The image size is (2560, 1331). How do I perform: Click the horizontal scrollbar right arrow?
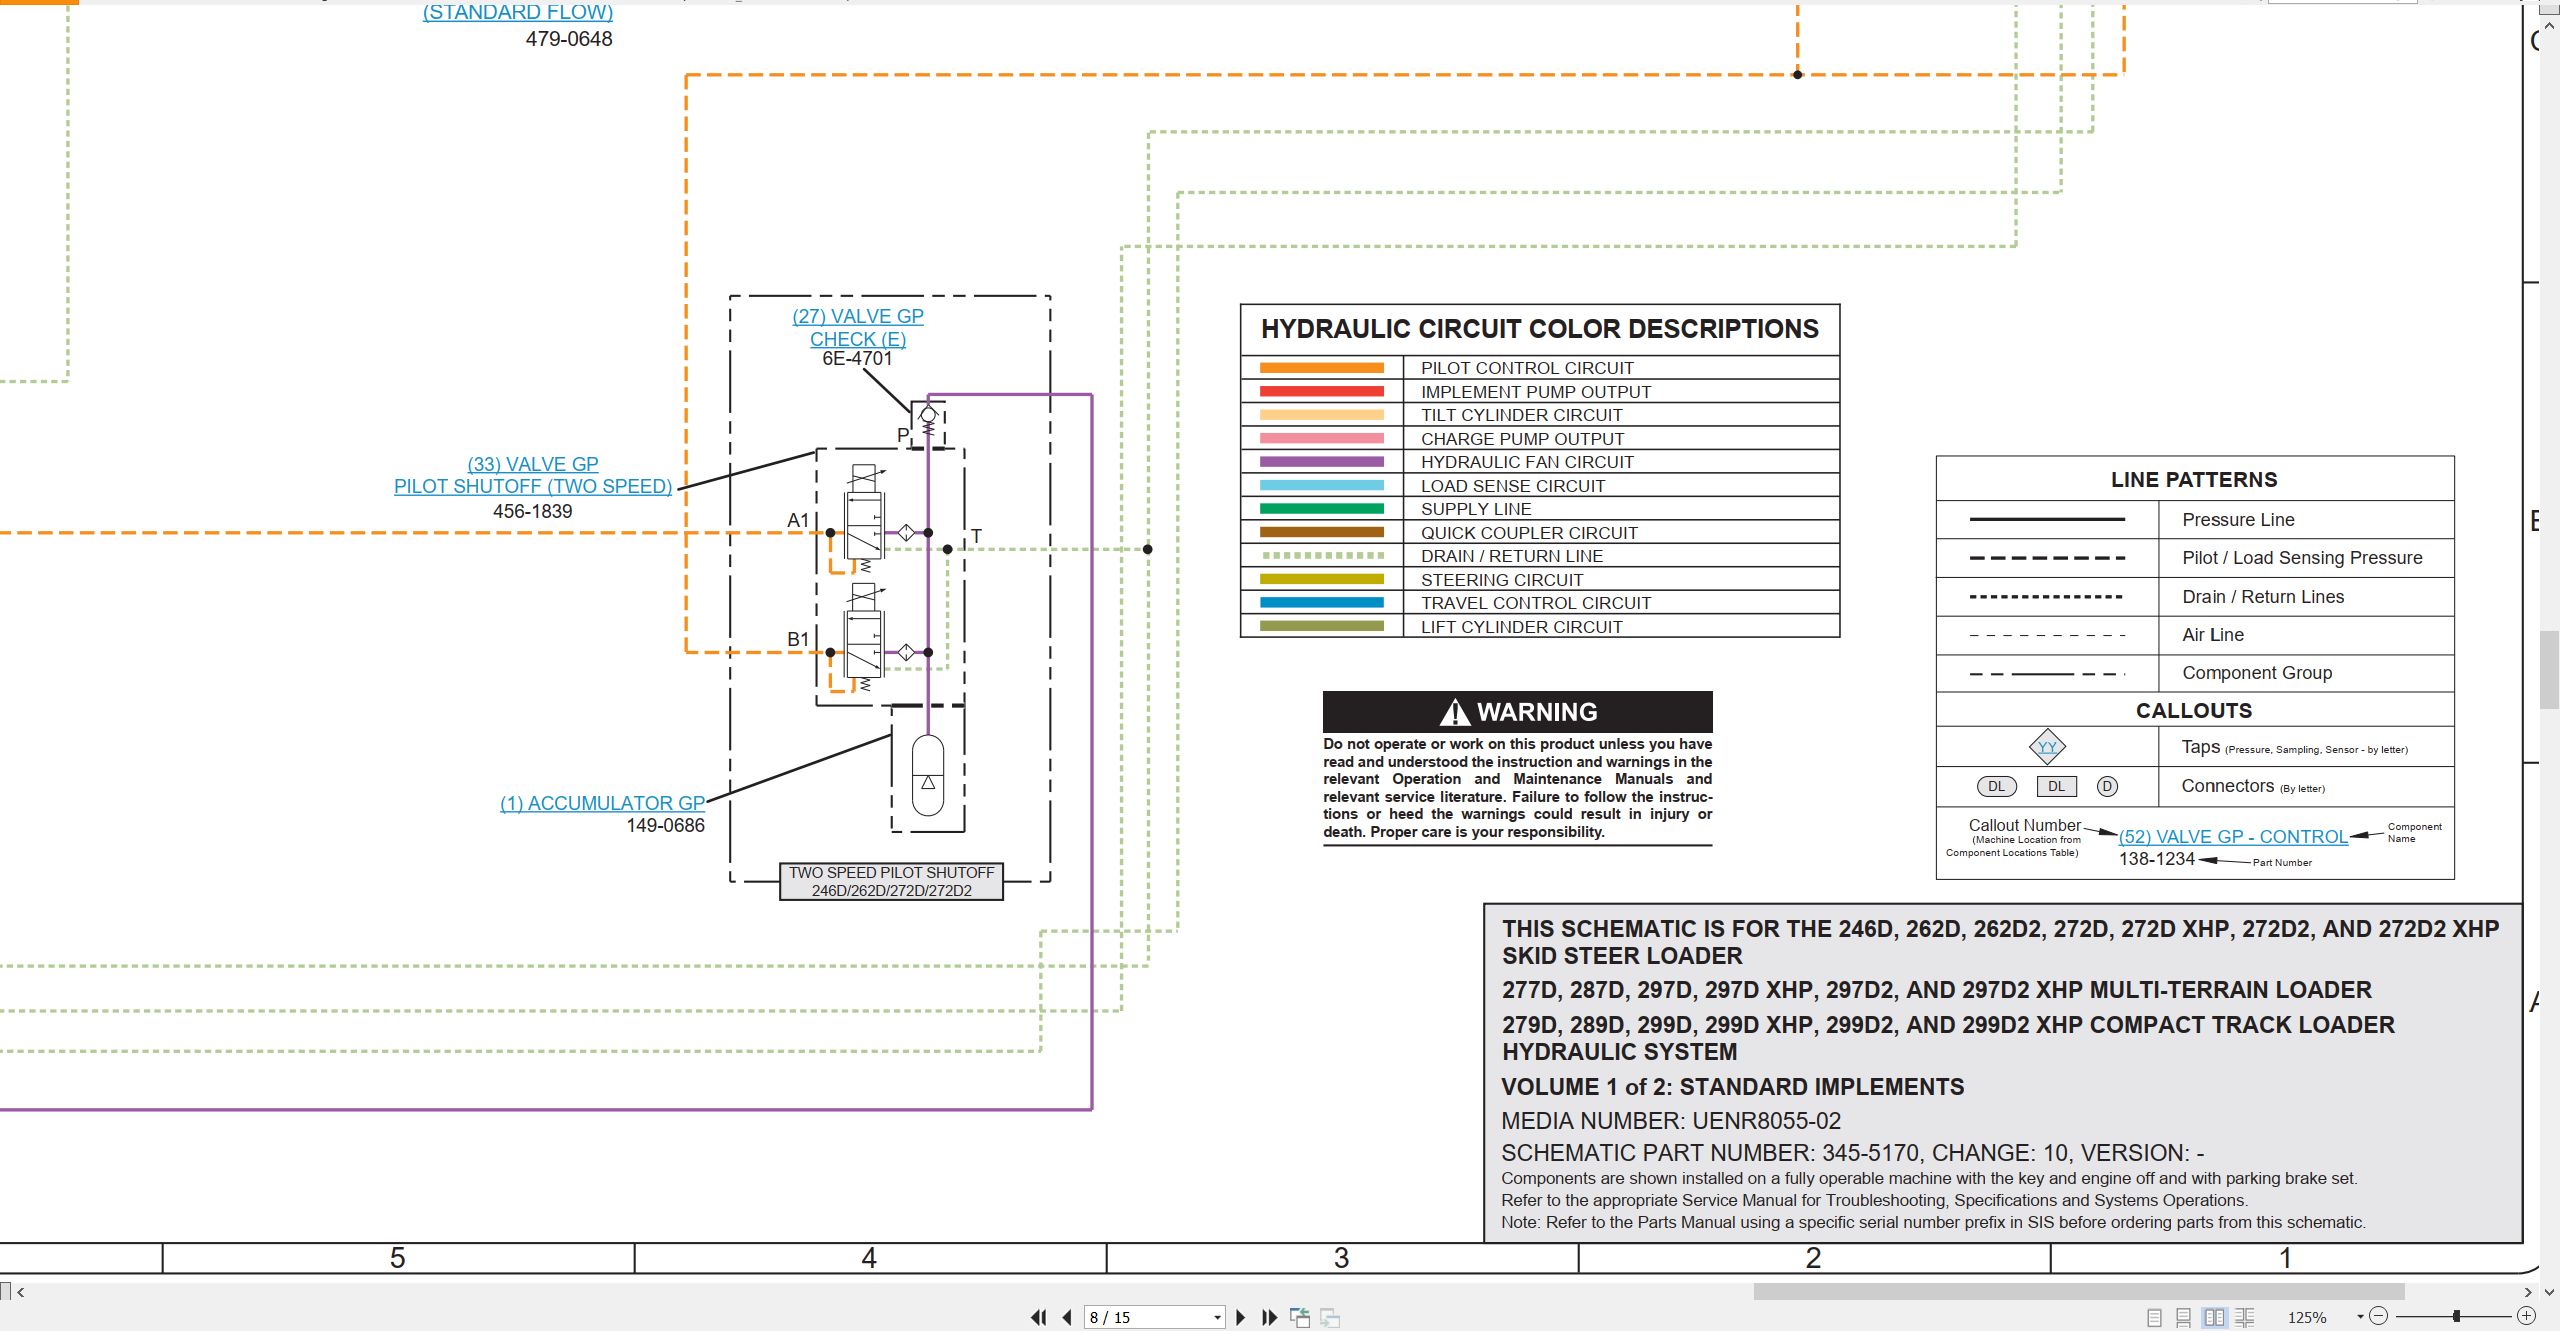coord(2529,1292)
